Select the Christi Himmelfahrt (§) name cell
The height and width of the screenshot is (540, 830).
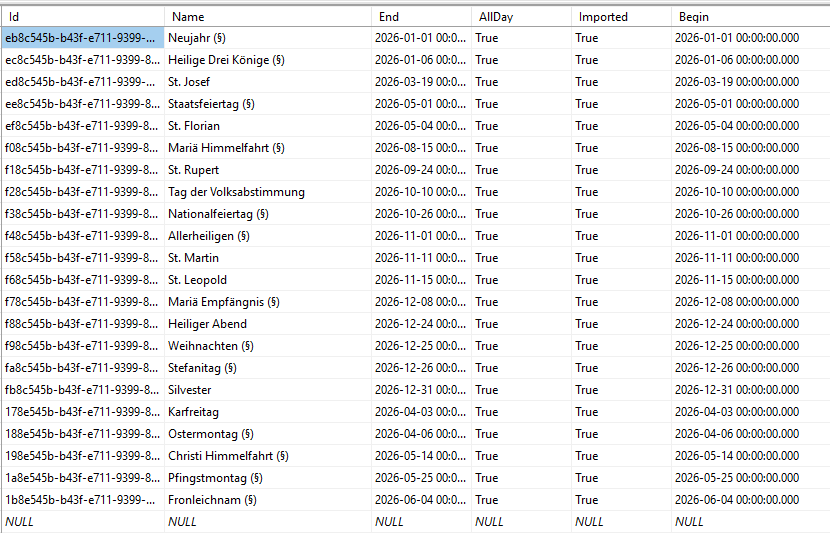click(228, 456)
